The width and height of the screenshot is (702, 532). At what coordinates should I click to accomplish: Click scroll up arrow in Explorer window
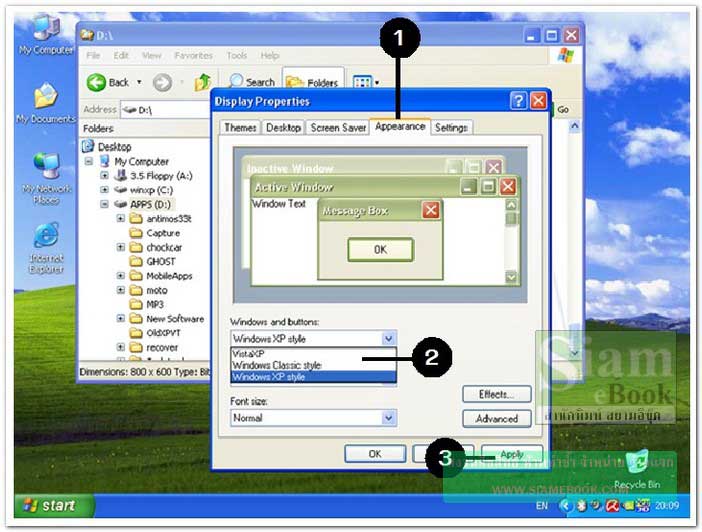pos(575,126)
